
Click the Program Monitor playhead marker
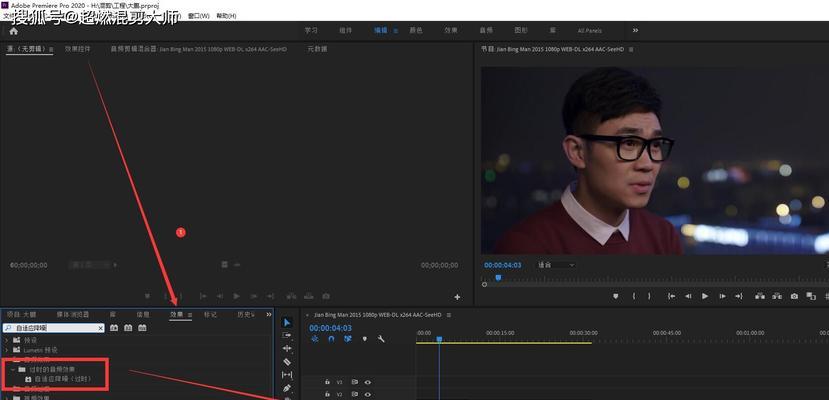[498, 277]
